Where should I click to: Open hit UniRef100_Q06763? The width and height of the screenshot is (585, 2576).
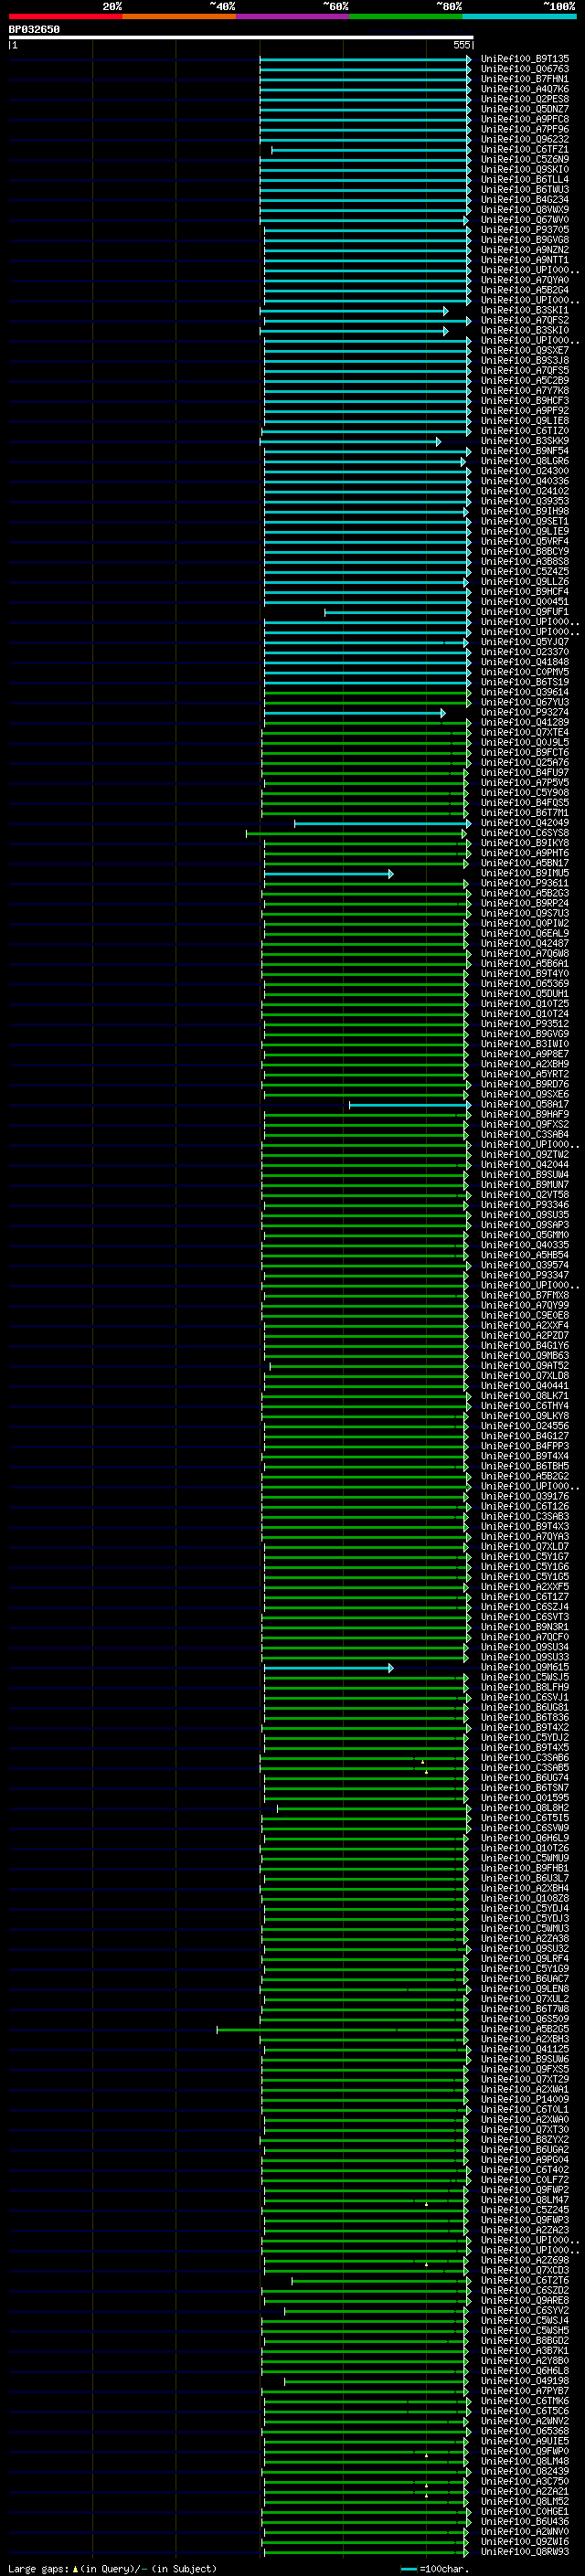coord(525,69)
